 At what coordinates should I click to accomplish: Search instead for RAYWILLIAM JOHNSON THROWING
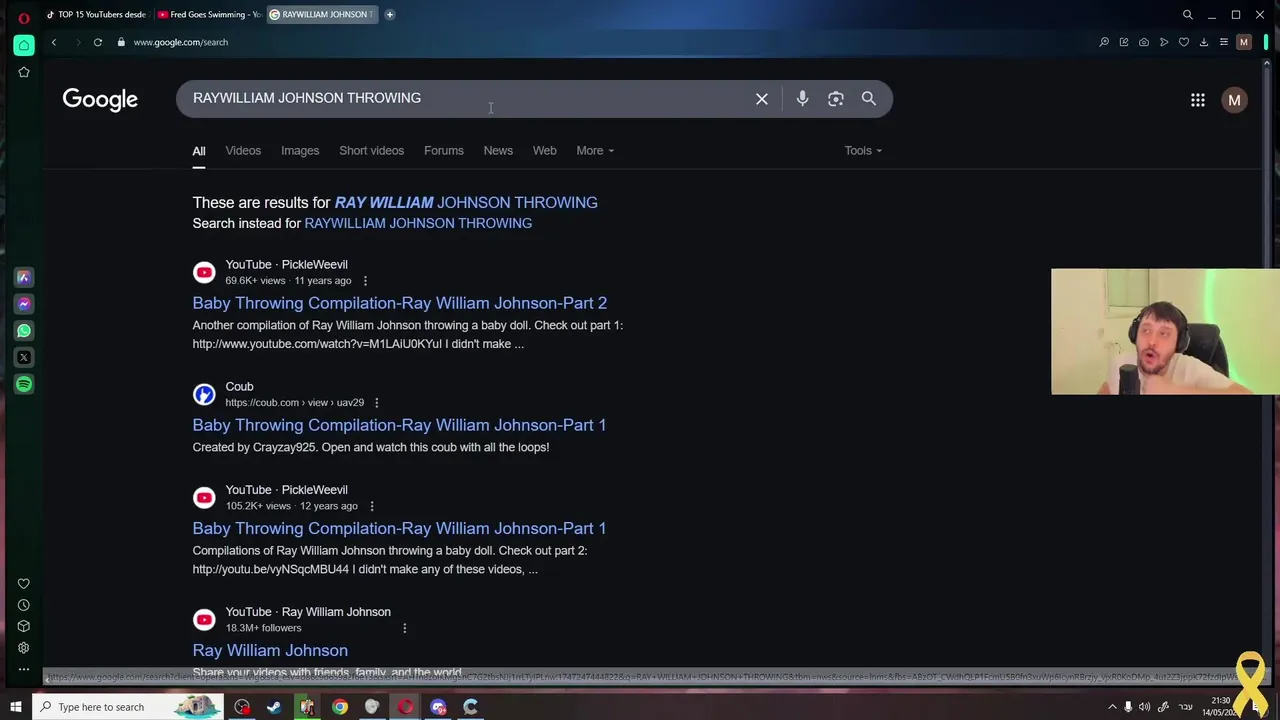[x=418, y=223]
